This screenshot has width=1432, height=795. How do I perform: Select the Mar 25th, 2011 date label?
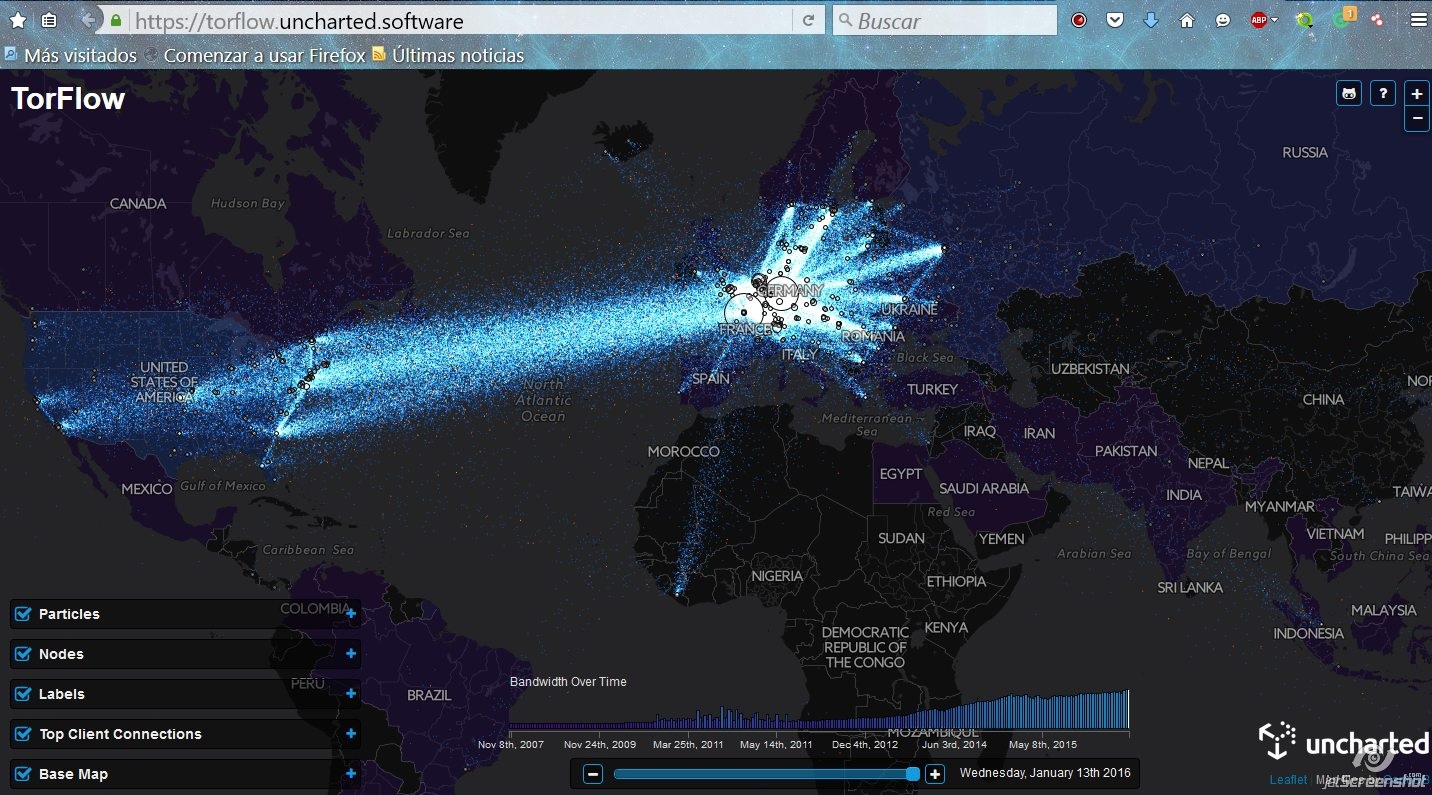(x=688, y=744)
